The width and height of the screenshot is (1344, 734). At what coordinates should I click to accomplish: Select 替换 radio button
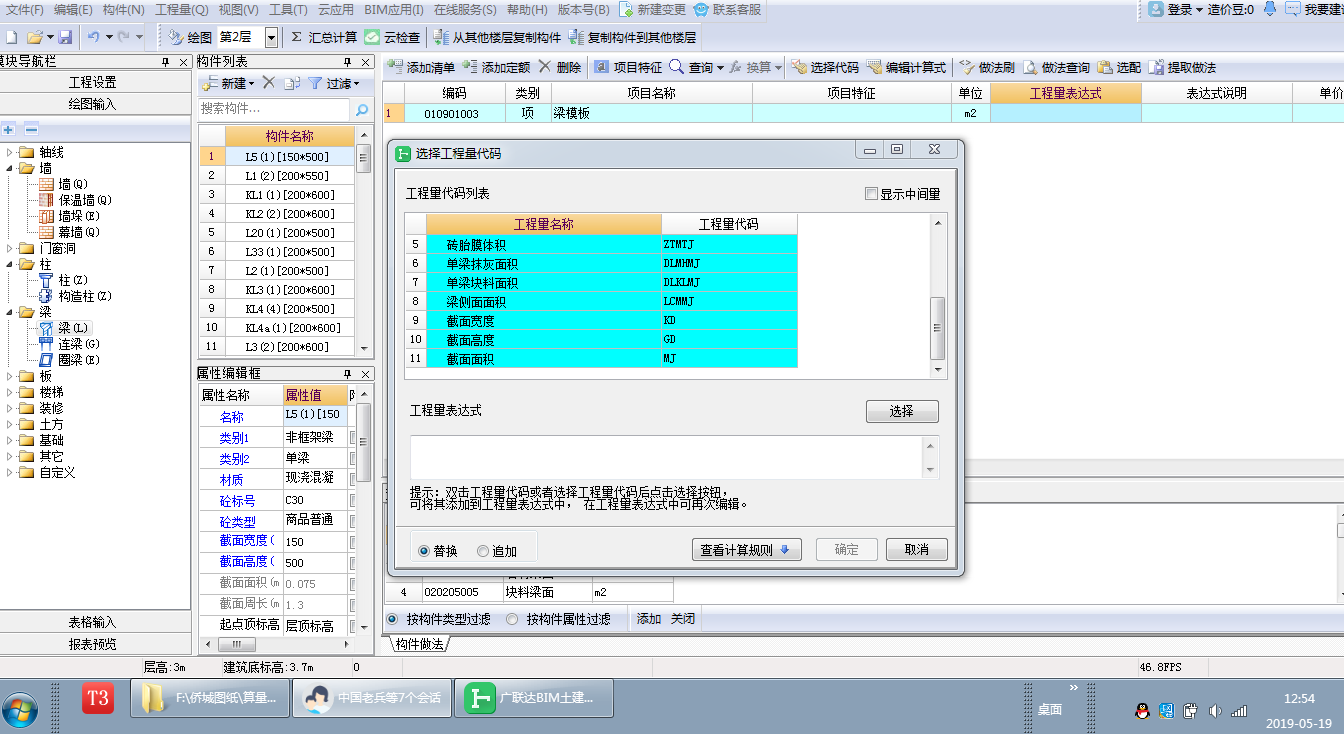[424, 550]
